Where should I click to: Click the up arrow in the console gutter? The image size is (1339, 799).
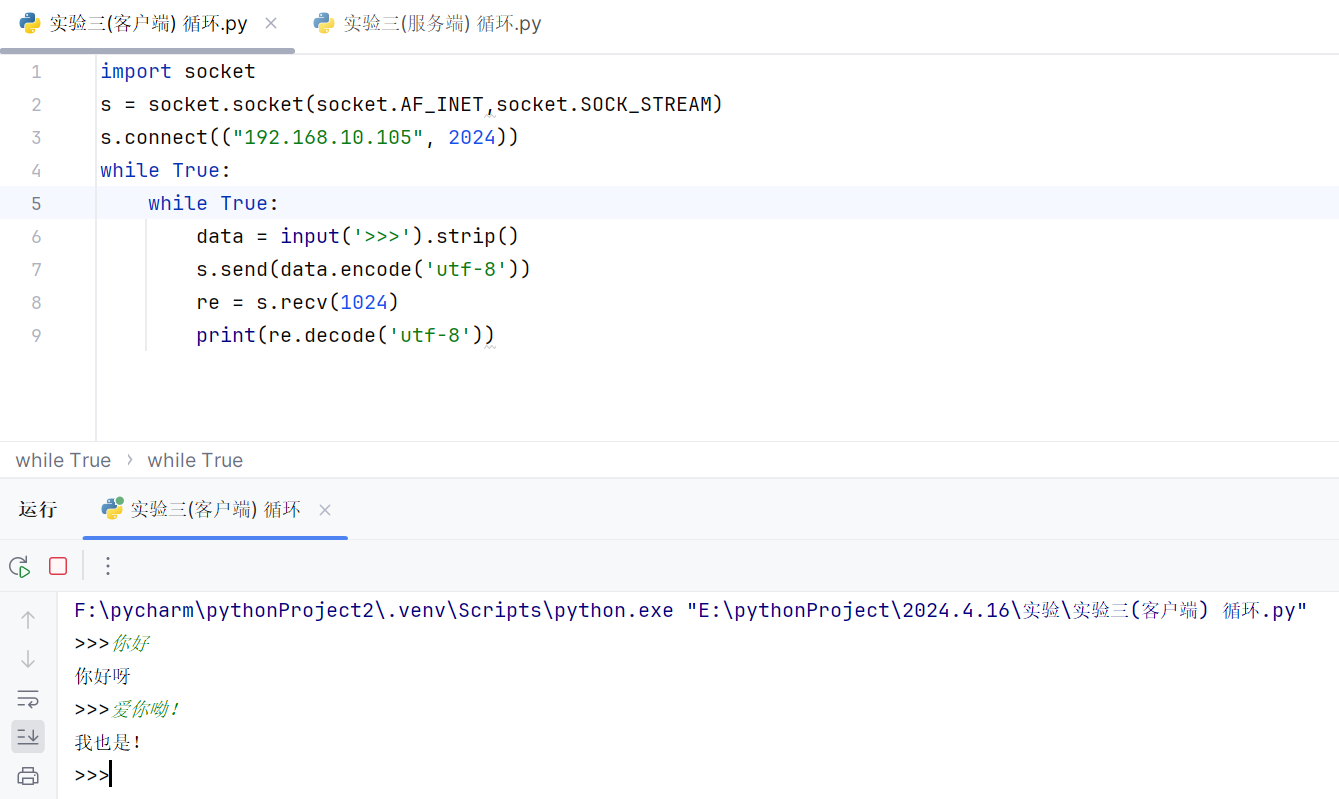[x=28, y=620]
